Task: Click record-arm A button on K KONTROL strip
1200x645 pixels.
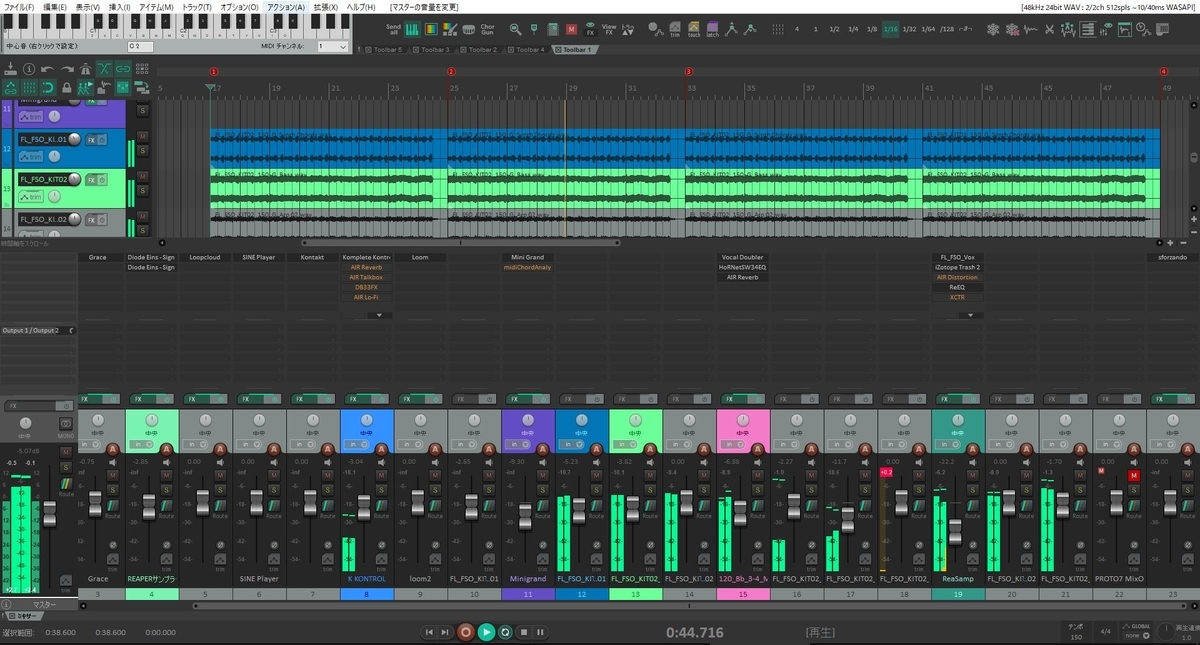Action: point(381,450)
